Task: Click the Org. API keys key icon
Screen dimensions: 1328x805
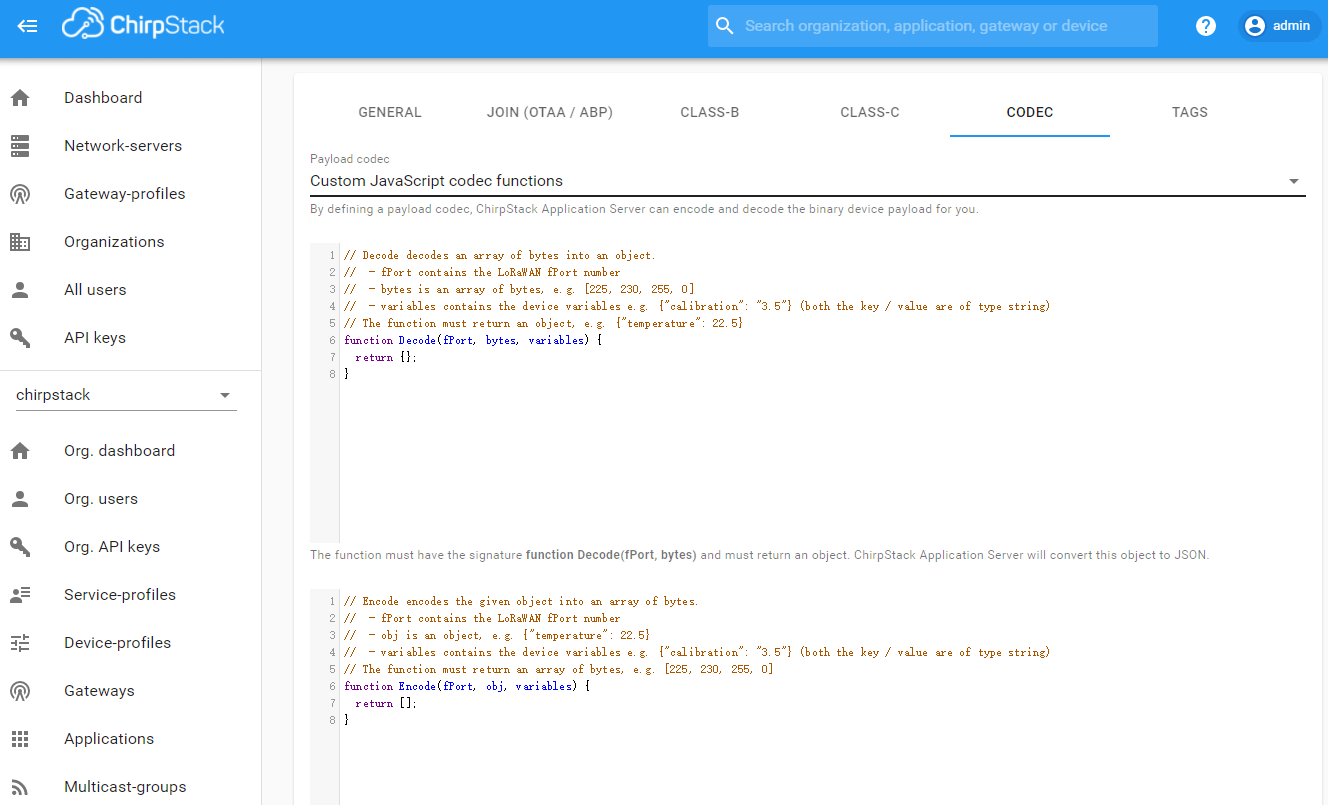Action: click(20, 547)
